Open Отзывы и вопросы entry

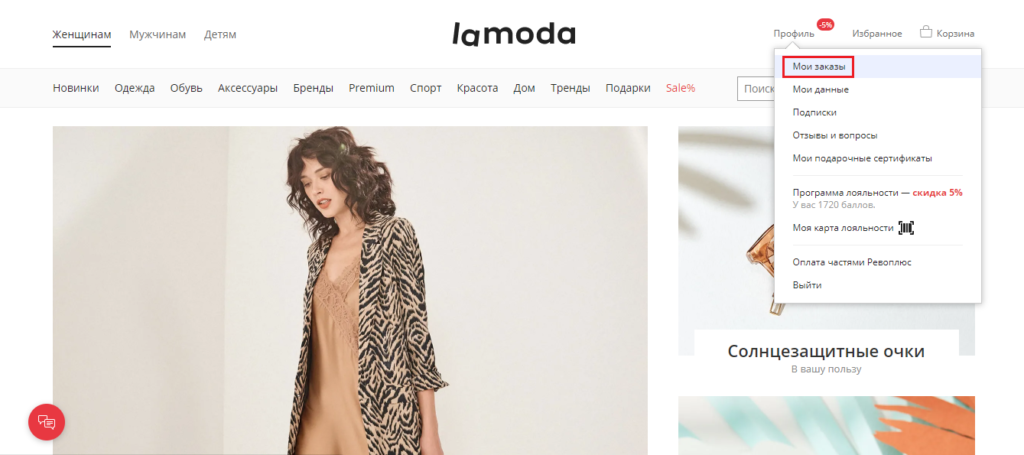[x=835, y=135]
